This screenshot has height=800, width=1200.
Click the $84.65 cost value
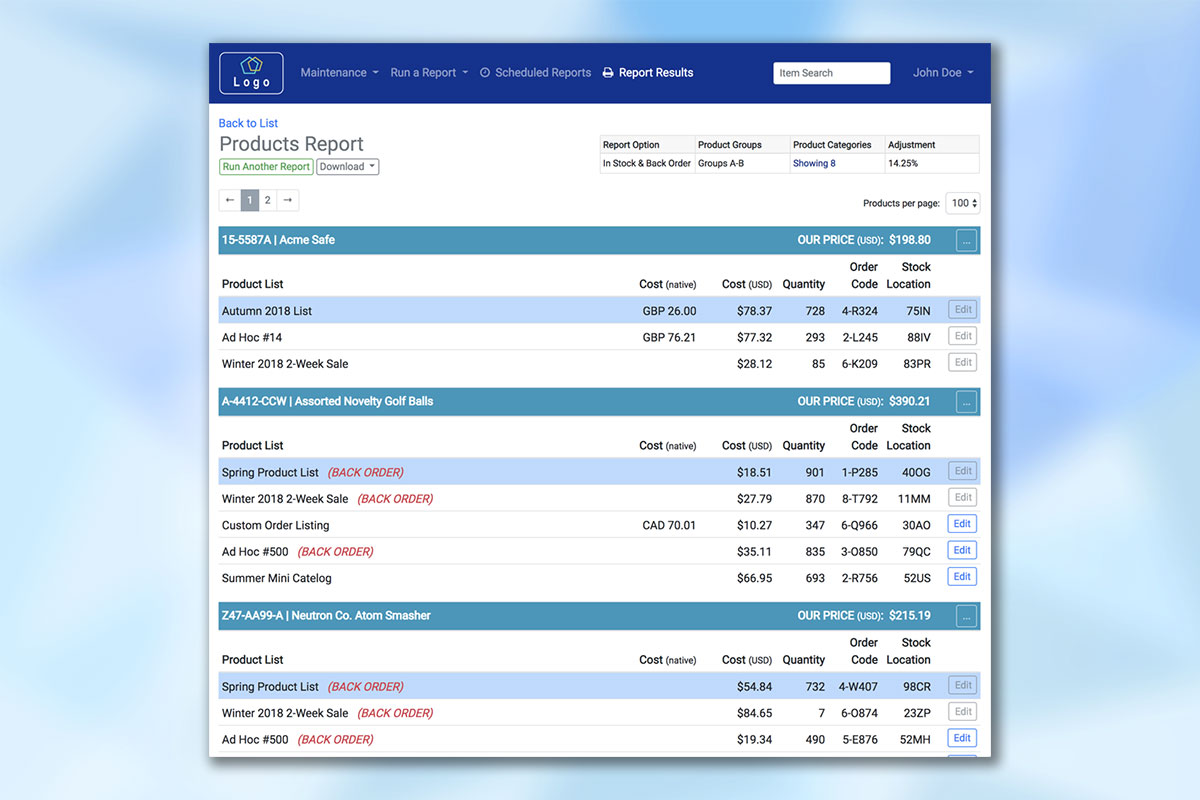[754, 713]
